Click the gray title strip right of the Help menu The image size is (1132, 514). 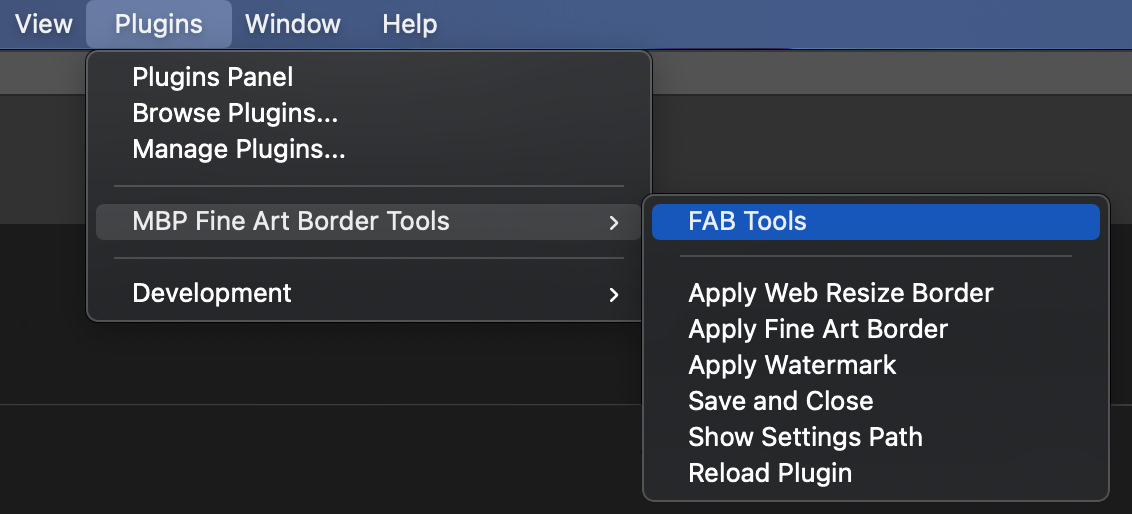click(x=800, y=24)
